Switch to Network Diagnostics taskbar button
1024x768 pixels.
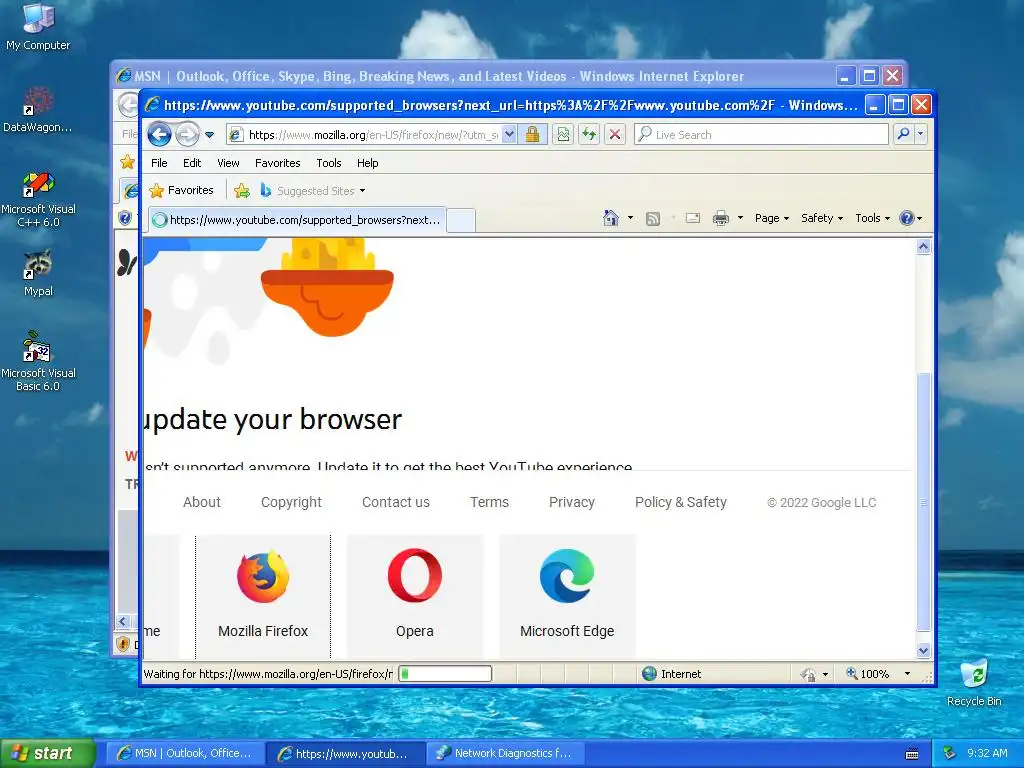pyautogui.click(x=504, y=754)
